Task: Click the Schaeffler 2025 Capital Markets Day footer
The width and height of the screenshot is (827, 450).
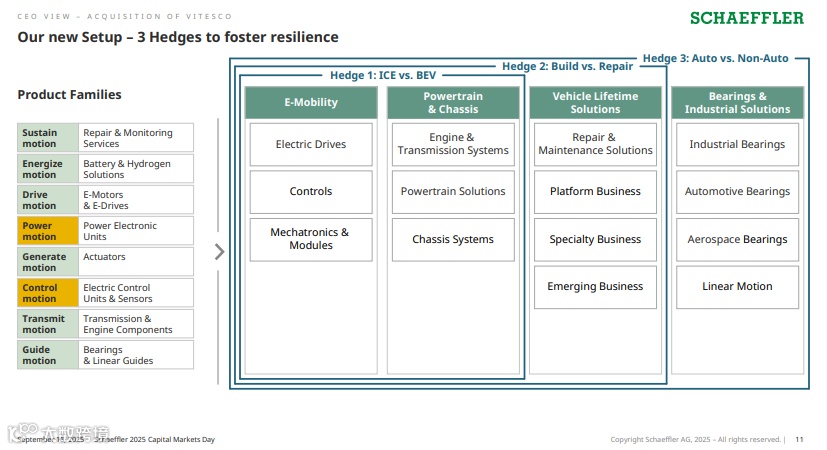Action: pos(155,439)
